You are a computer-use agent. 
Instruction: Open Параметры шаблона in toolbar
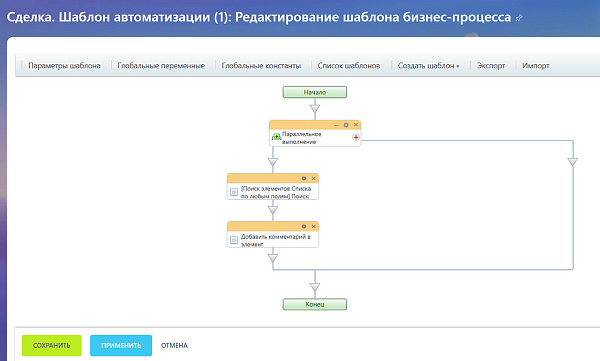pyautogui.click(x=64, y=66)
